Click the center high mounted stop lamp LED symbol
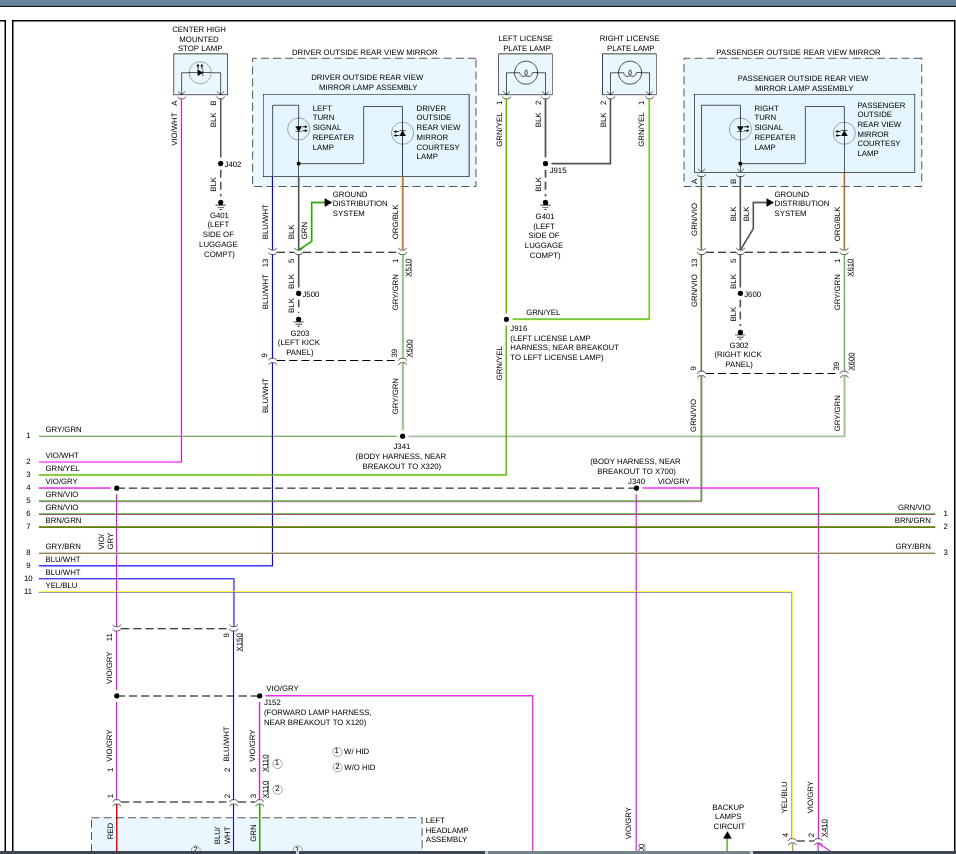This screenshot has width=956, height=854. click(x=200, y=73)
